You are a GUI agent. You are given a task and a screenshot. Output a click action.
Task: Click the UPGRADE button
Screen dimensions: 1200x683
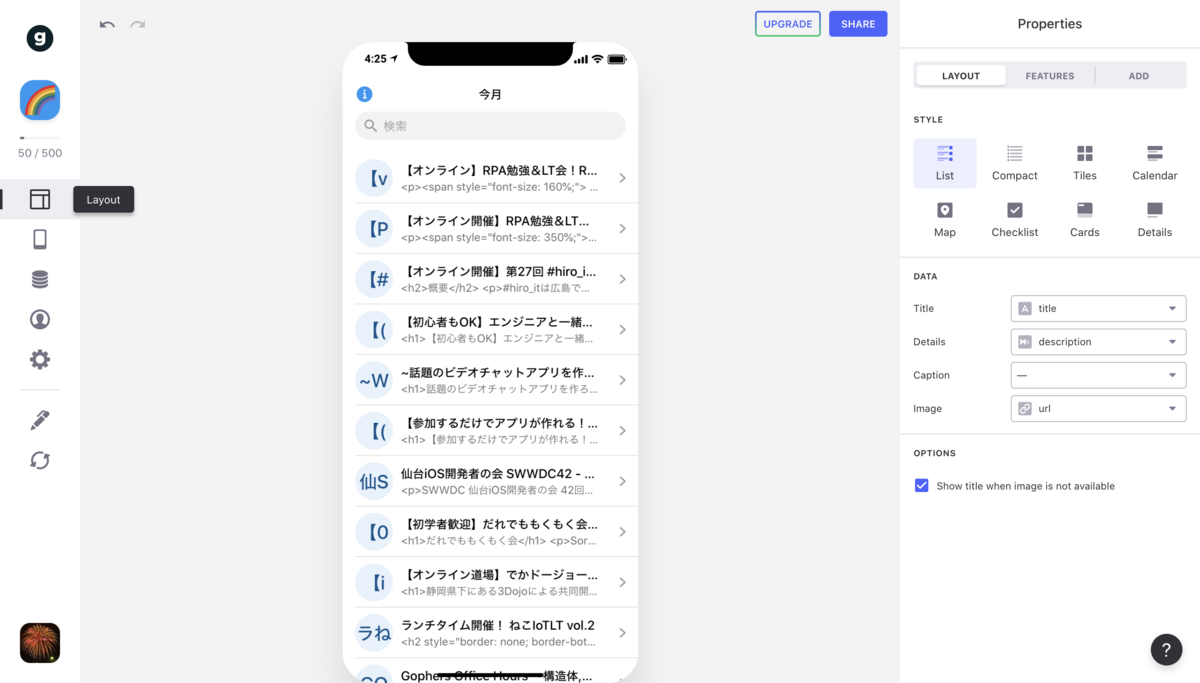tap(788, 24)
